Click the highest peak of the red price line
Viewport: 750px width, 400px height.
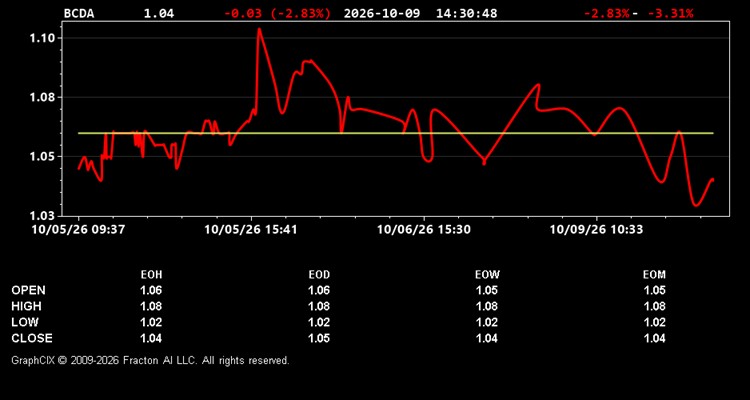point(259,30)
